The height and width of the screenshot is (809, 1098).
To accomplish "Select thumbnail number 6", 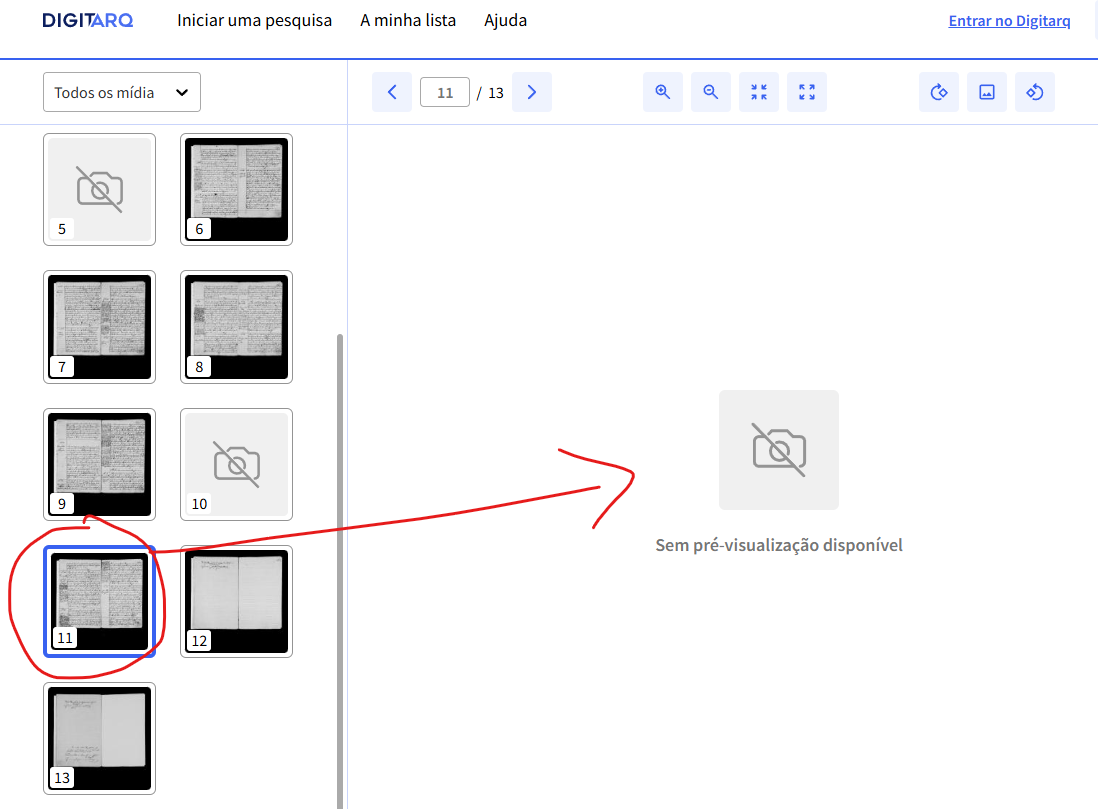I will click(236, 188).
